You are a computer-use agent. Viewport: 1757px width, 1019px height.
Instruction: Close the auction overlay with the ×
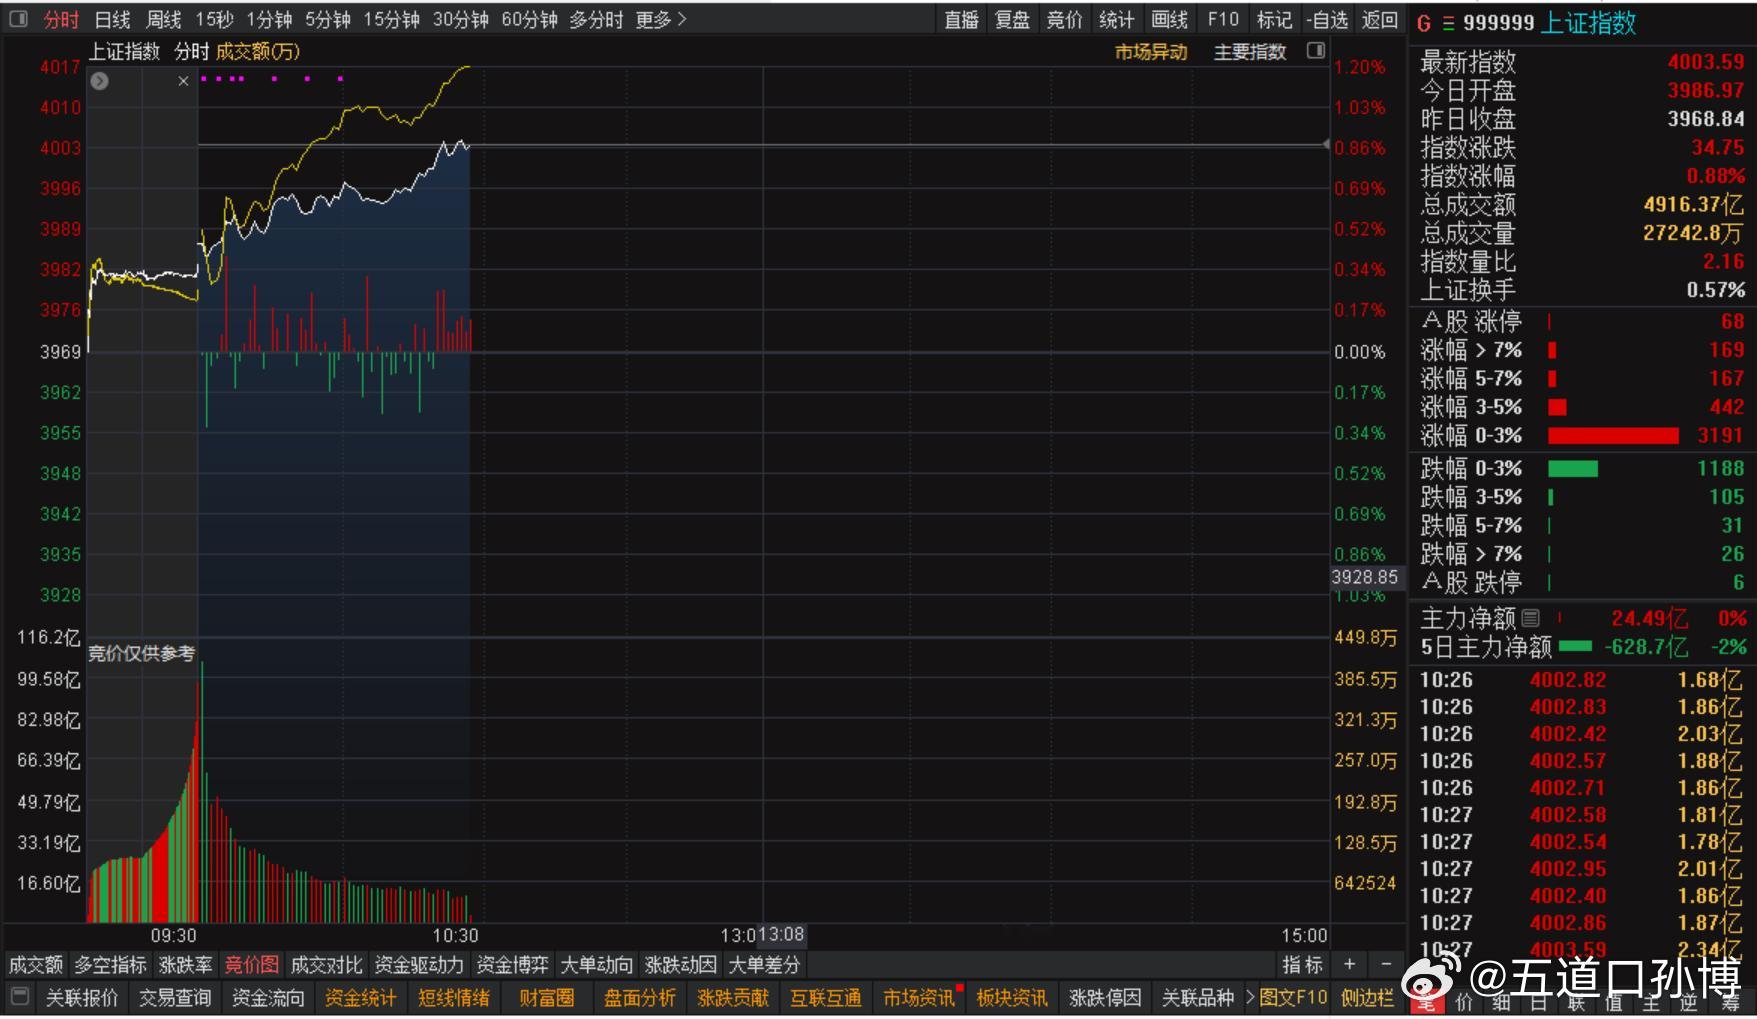pos(183,81)
